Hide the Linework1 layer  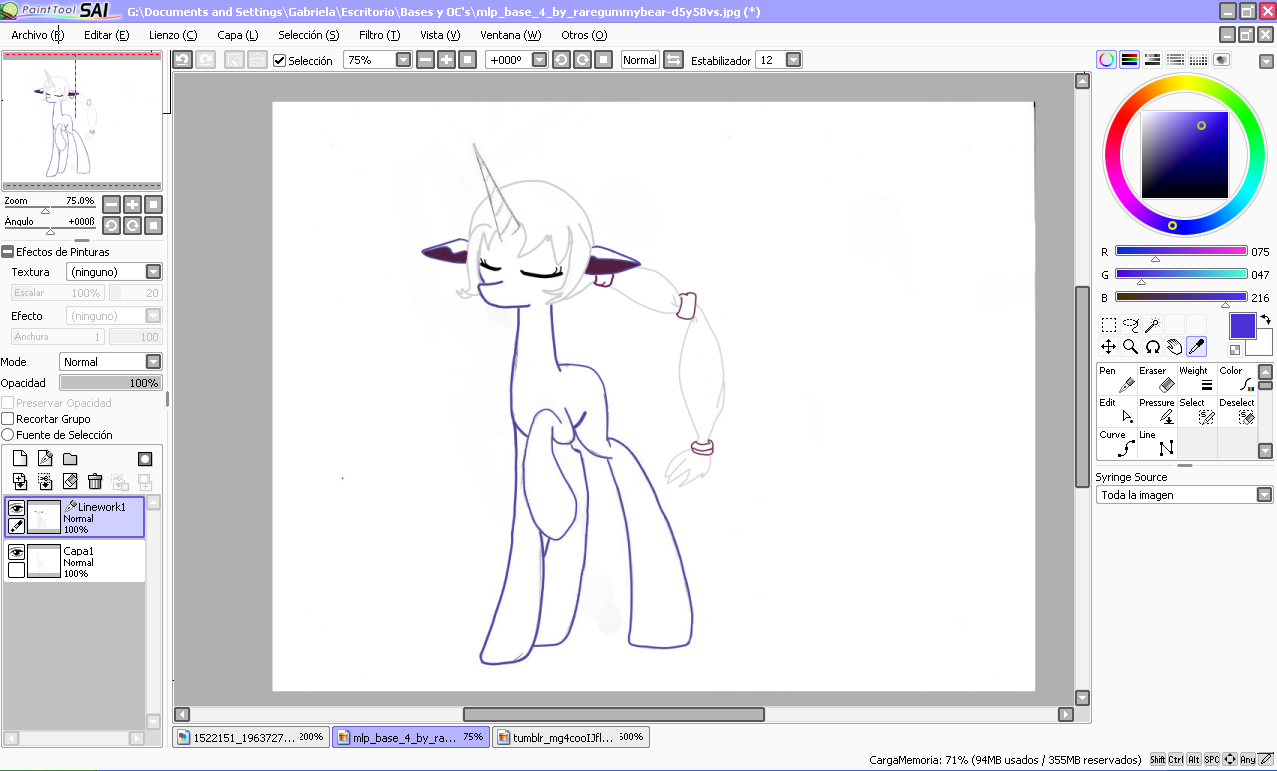click(x=17, y=507)
